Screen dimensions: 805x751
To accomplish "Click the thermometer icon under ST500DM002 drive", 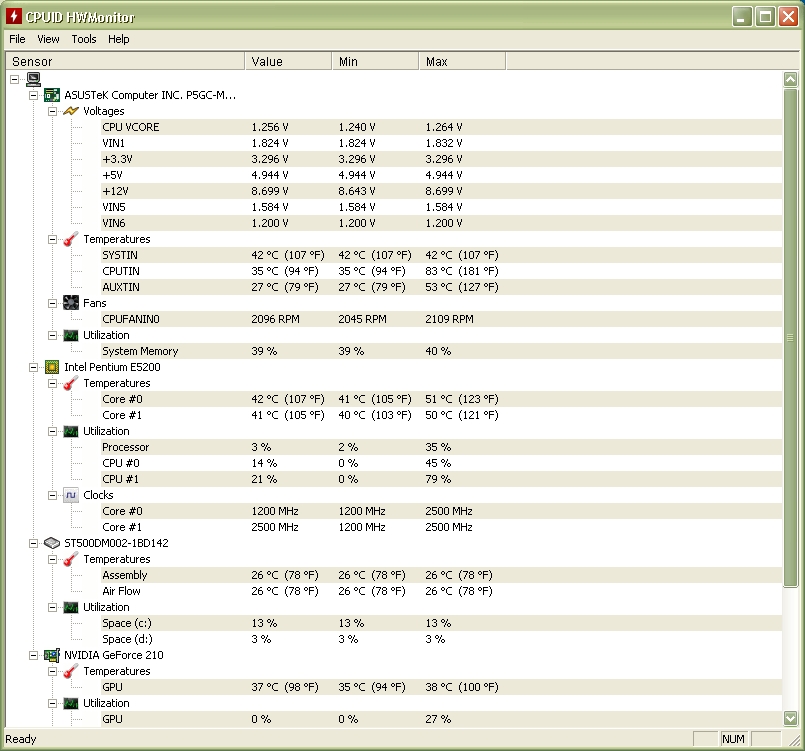I will pos(71,559).
